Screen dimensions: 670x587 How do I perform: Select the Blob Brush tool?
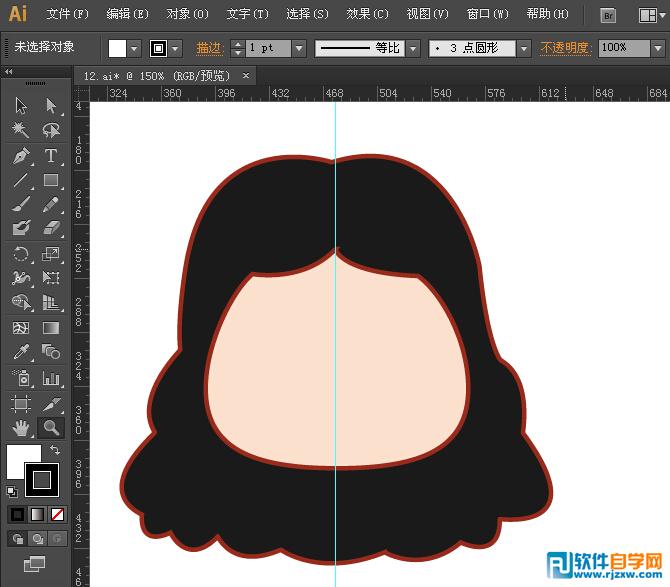(x=21, y=228)
